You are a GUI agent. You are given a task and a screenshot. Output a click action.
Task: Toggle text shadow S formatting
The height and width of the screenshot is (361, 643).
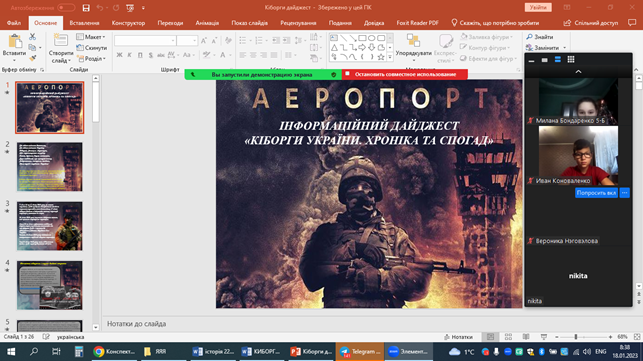(x=150, y=55)
